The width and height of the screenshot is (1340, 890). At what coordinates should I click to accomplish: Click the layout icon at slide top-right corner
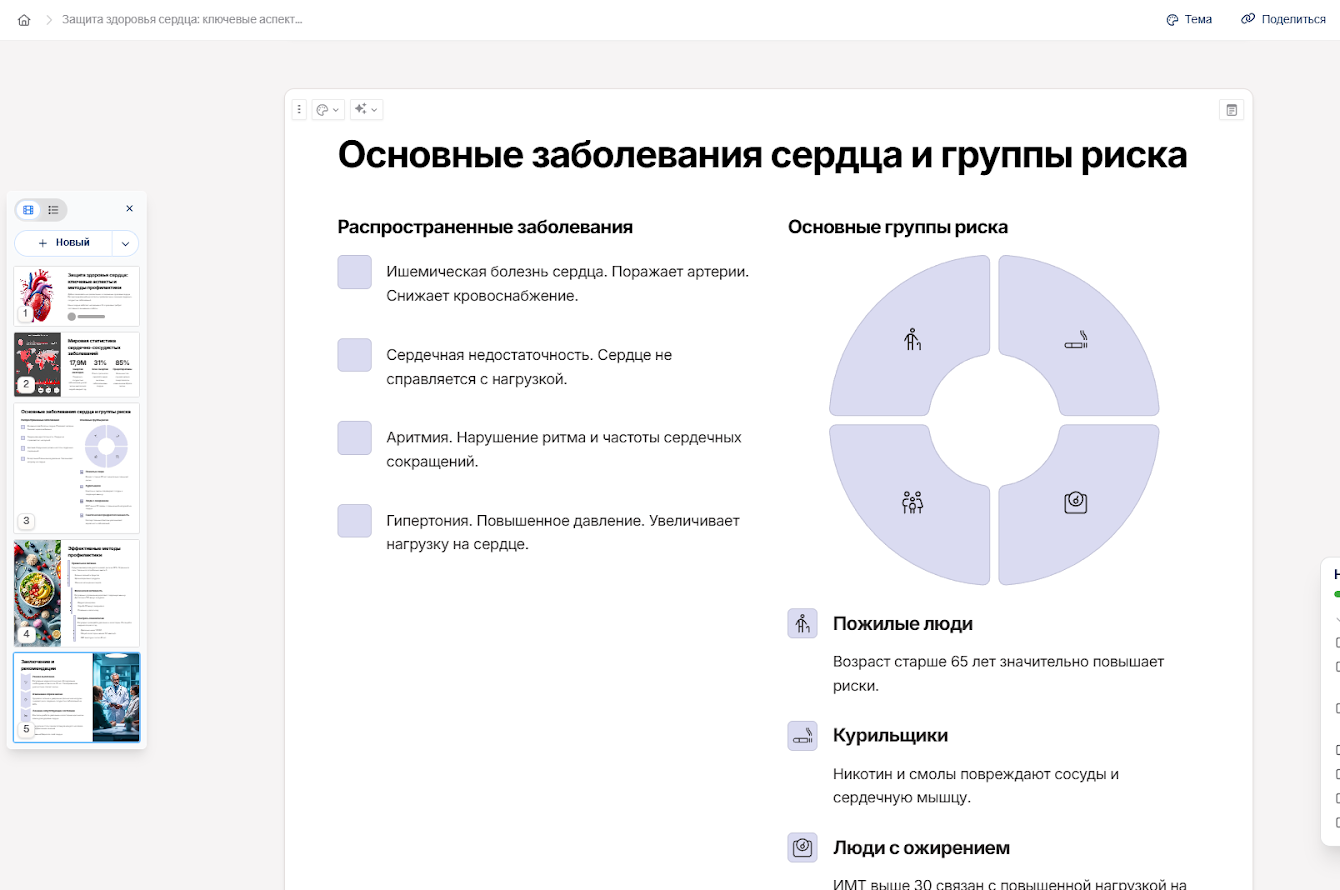click(x=1231, y=109)
